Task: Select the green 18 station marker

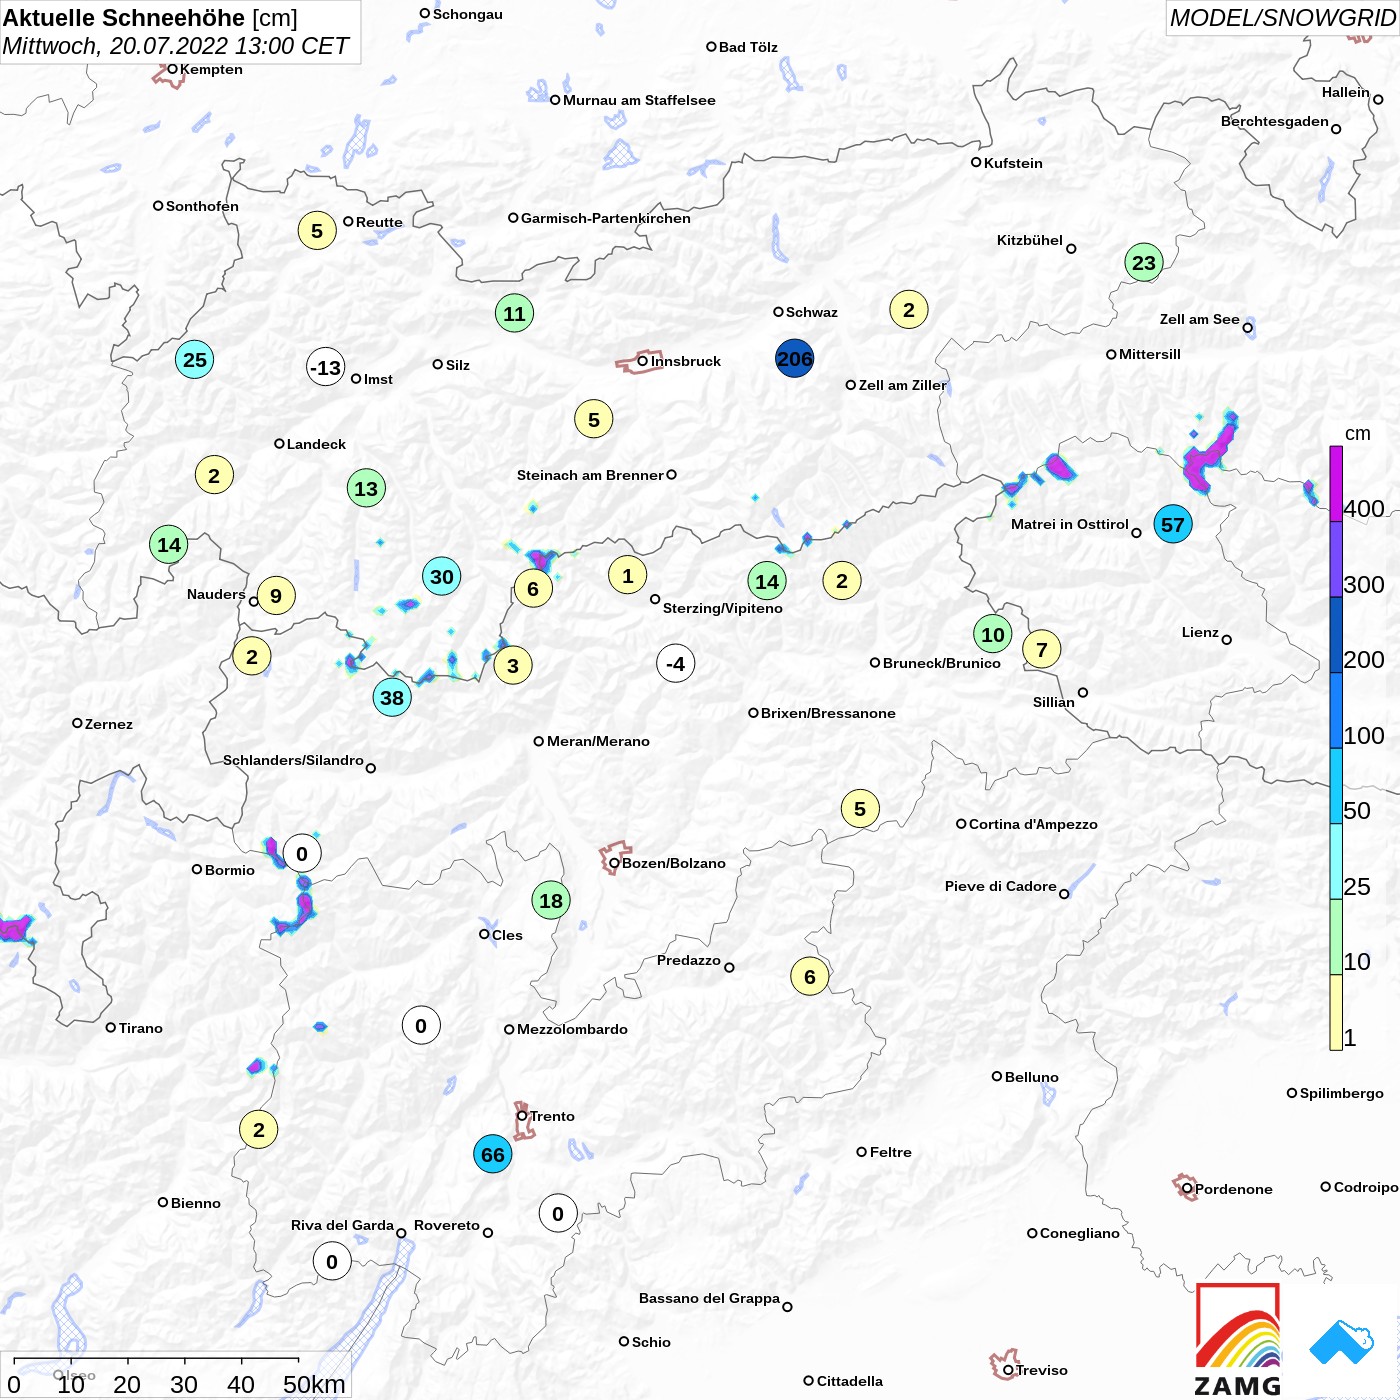Action: click(x=551, y=901)
